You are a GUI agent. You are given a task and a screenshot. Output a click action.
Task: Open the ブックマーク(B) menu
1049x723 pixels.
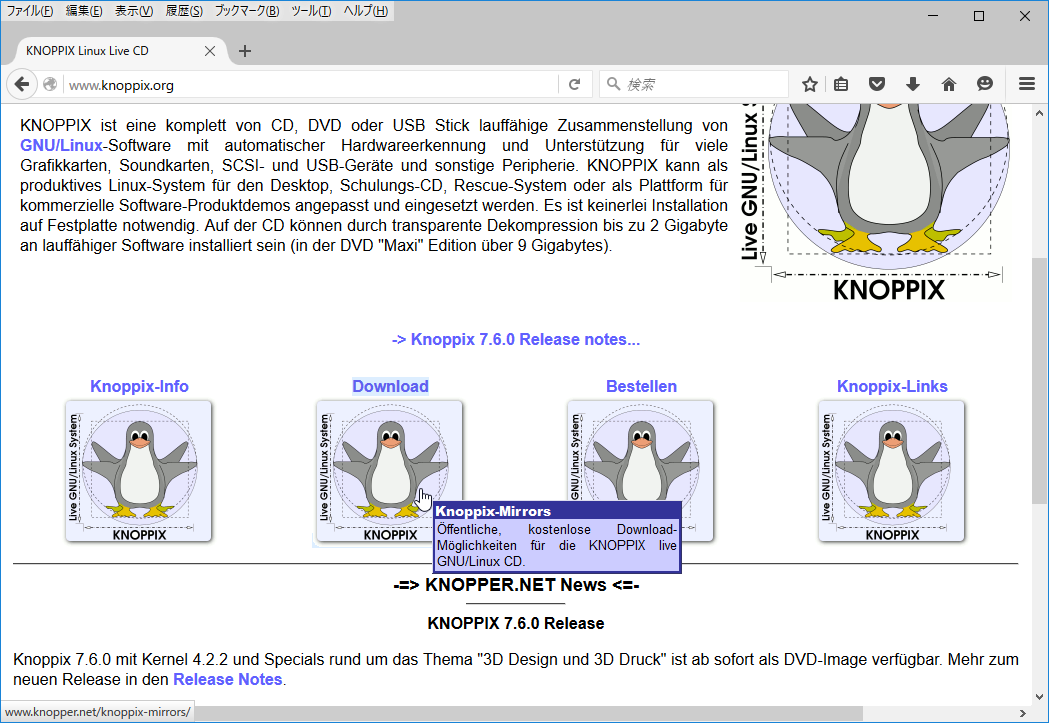(x=247, y=11)
